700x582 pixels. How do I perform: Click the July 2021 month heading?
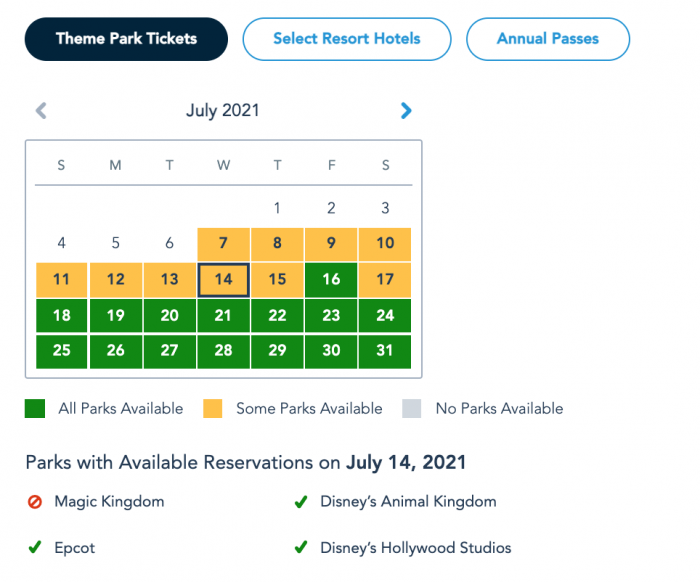click(x=223, y=111)
